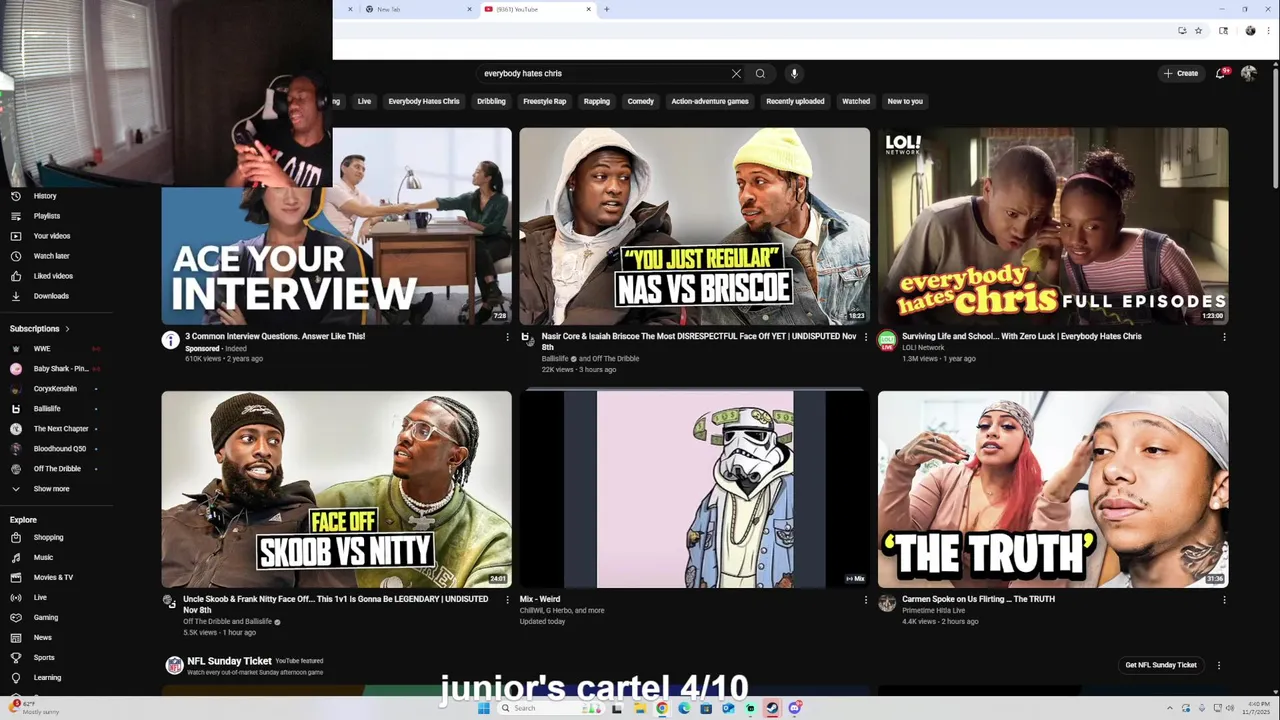The image size is (1280, 720).
Task: Open Steam from the taskbar
Action: click(772, 708)
